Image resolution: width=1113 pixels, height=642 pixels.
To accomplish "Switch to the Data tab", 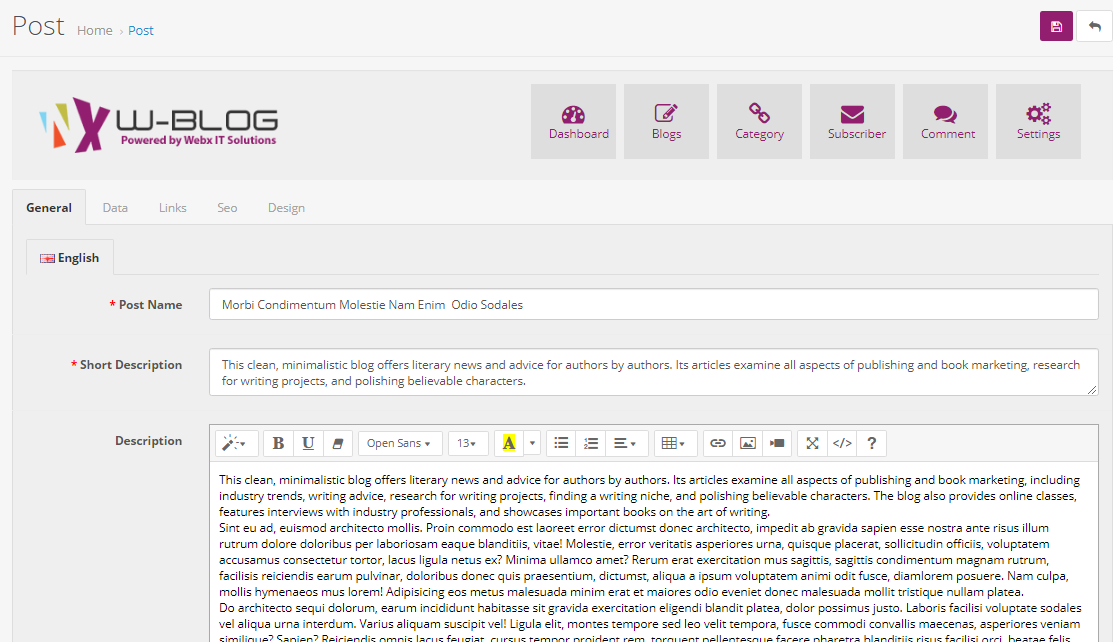I will (115, 207).
